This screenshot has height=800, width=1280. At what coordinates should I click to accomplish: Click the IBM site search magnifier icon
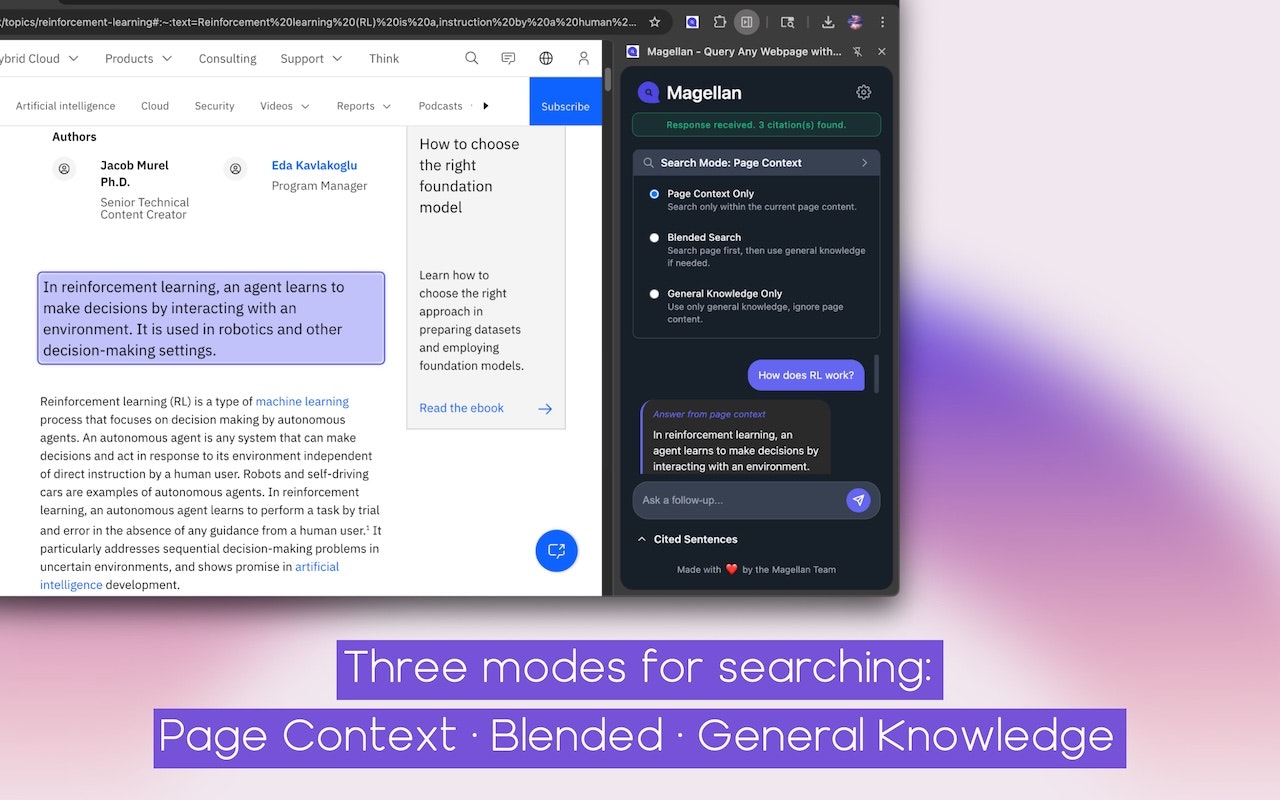coord(472,58)
